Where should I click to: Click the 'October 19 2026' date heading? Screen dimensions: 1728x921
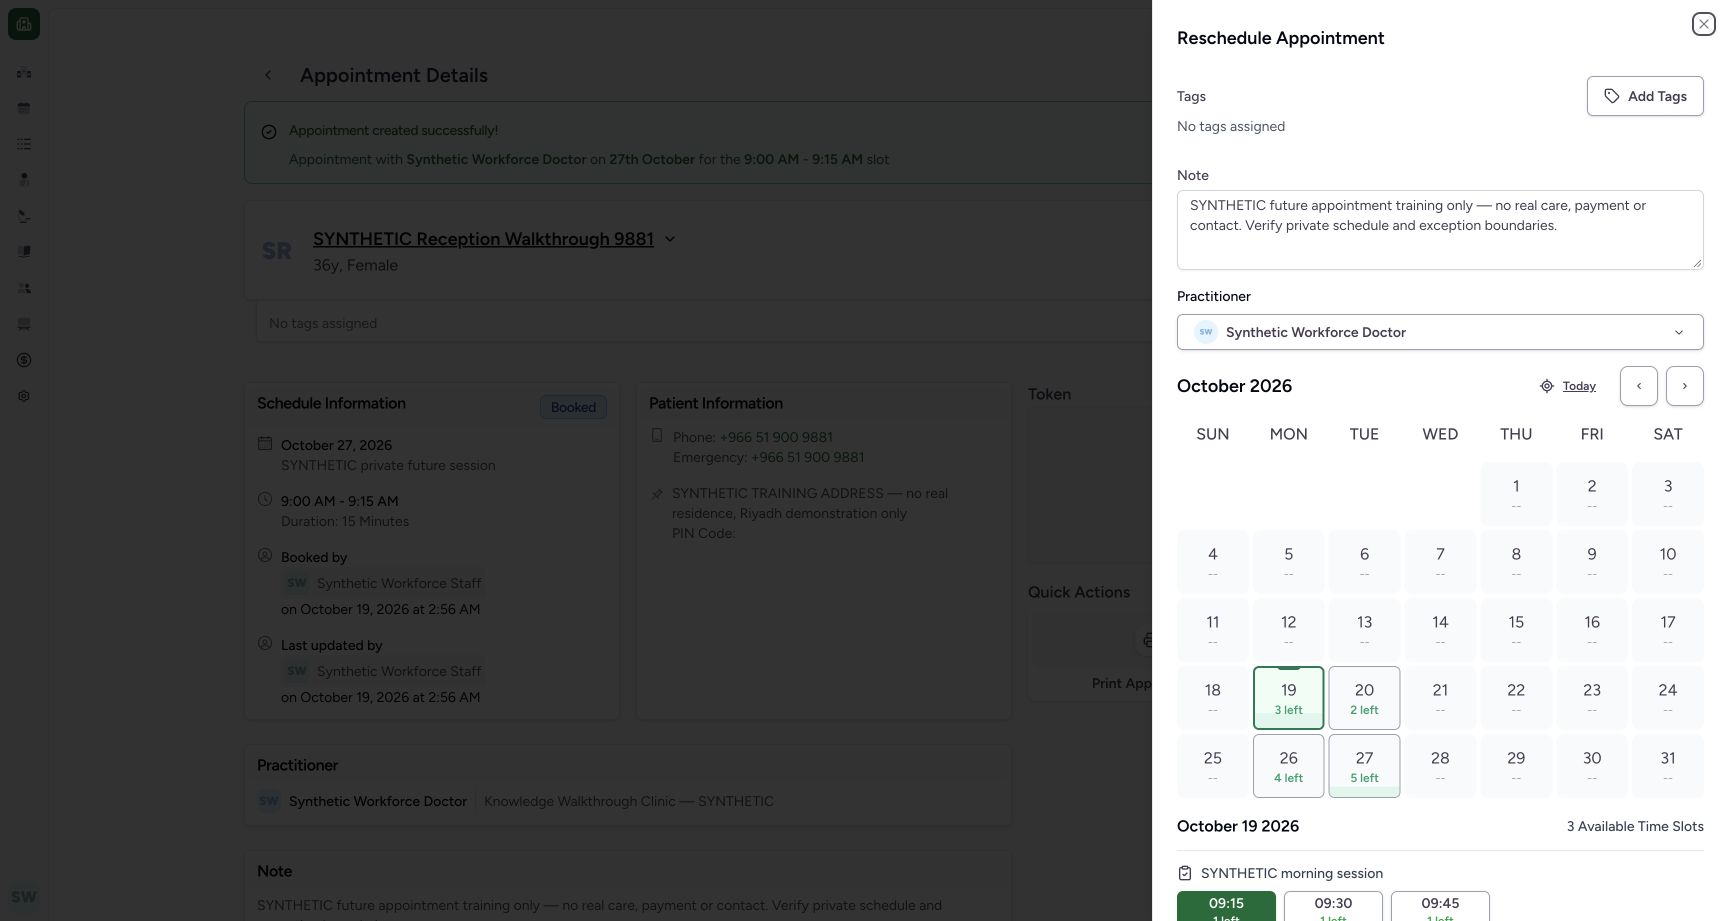click(1238, 826)
